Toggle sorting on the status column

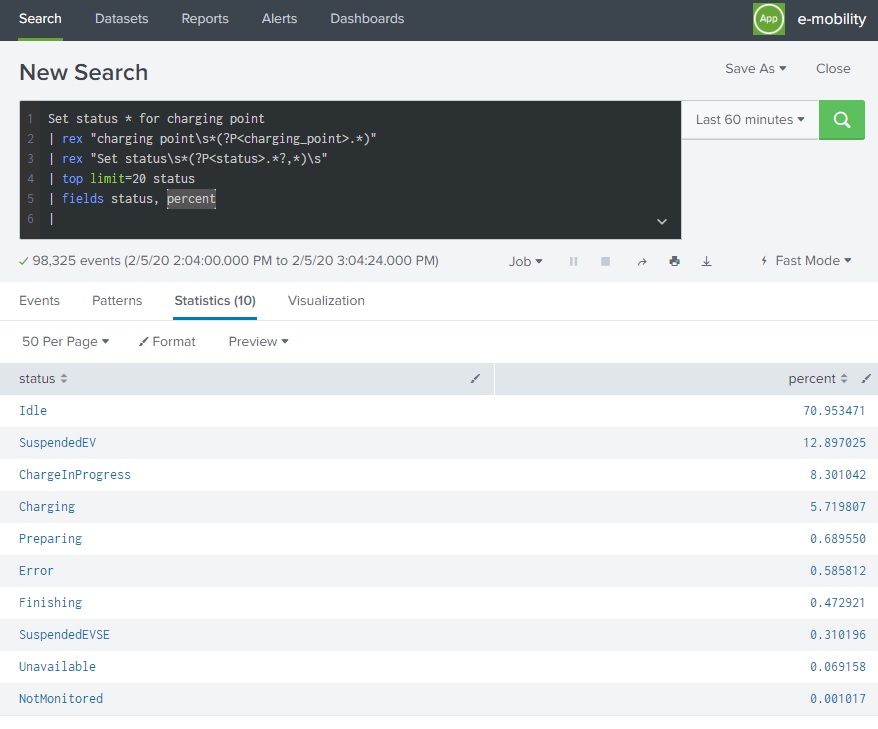click(x=62, y=379)
